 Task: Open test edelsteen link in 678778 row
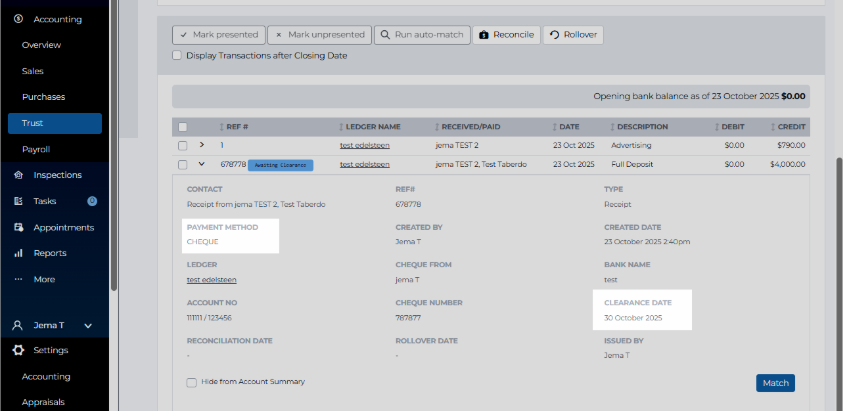pyautogui.click(x=365, y=165)
